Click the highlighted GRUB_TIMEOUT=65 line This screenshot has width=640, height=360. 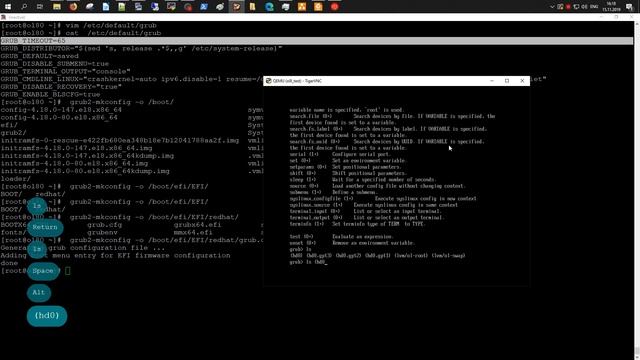317,41
